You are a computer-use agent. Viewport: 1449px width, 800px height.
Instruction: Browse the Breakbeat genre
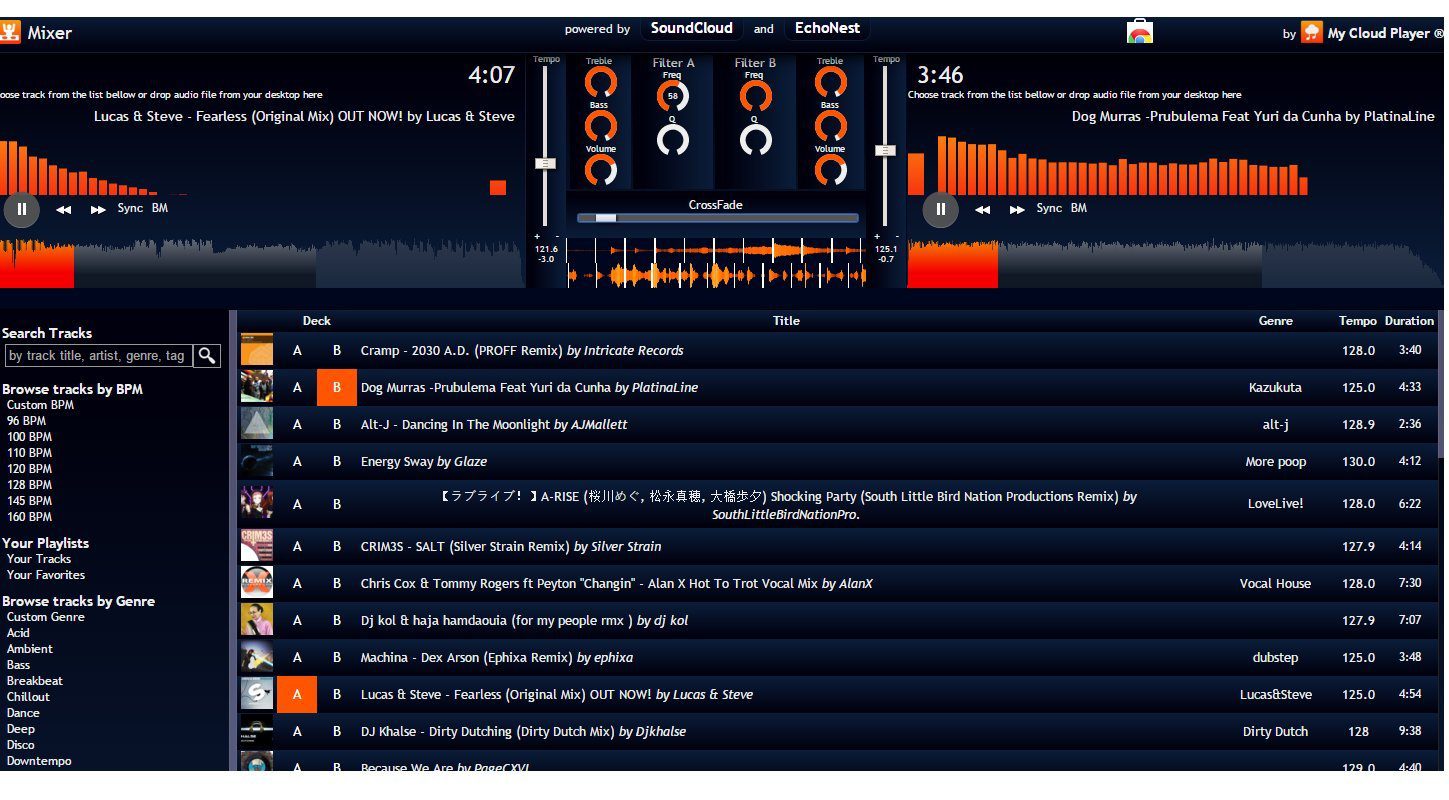click(x=35, y=681)
